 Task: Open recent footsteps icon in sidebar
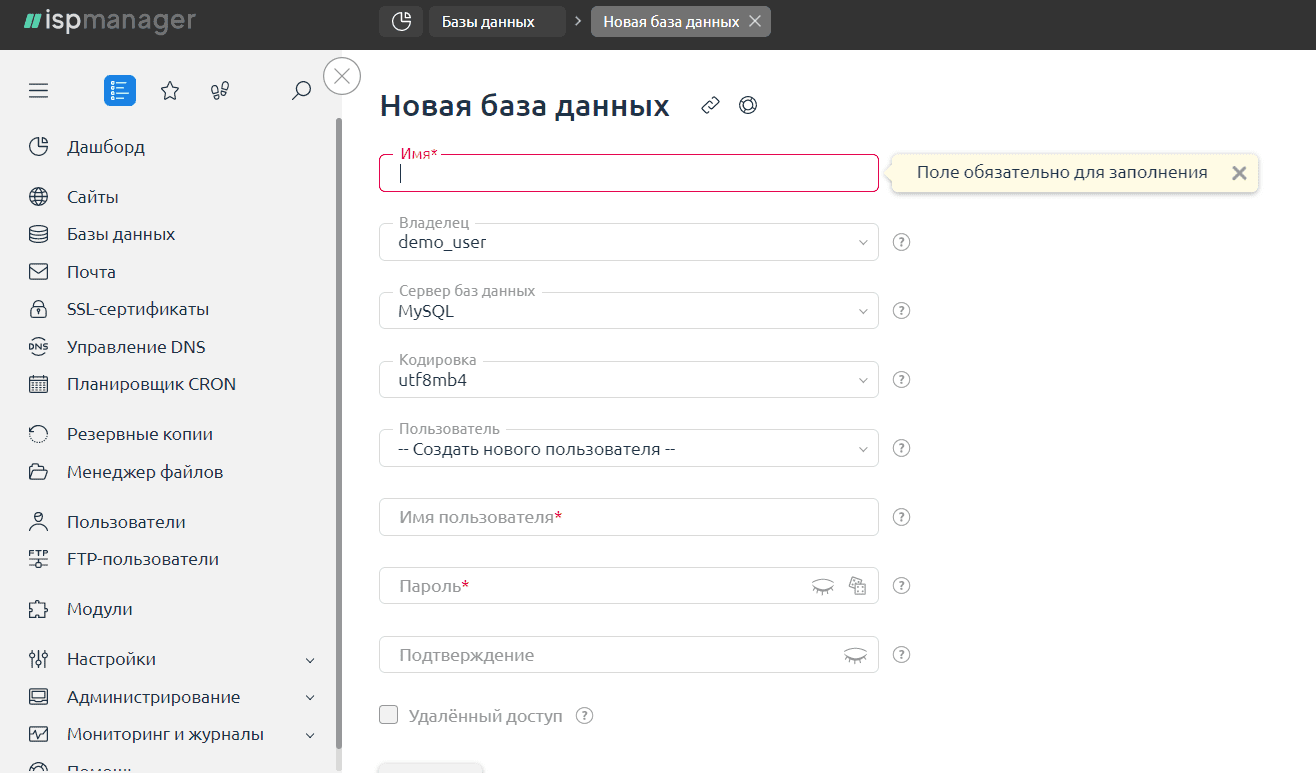(220, 91)
